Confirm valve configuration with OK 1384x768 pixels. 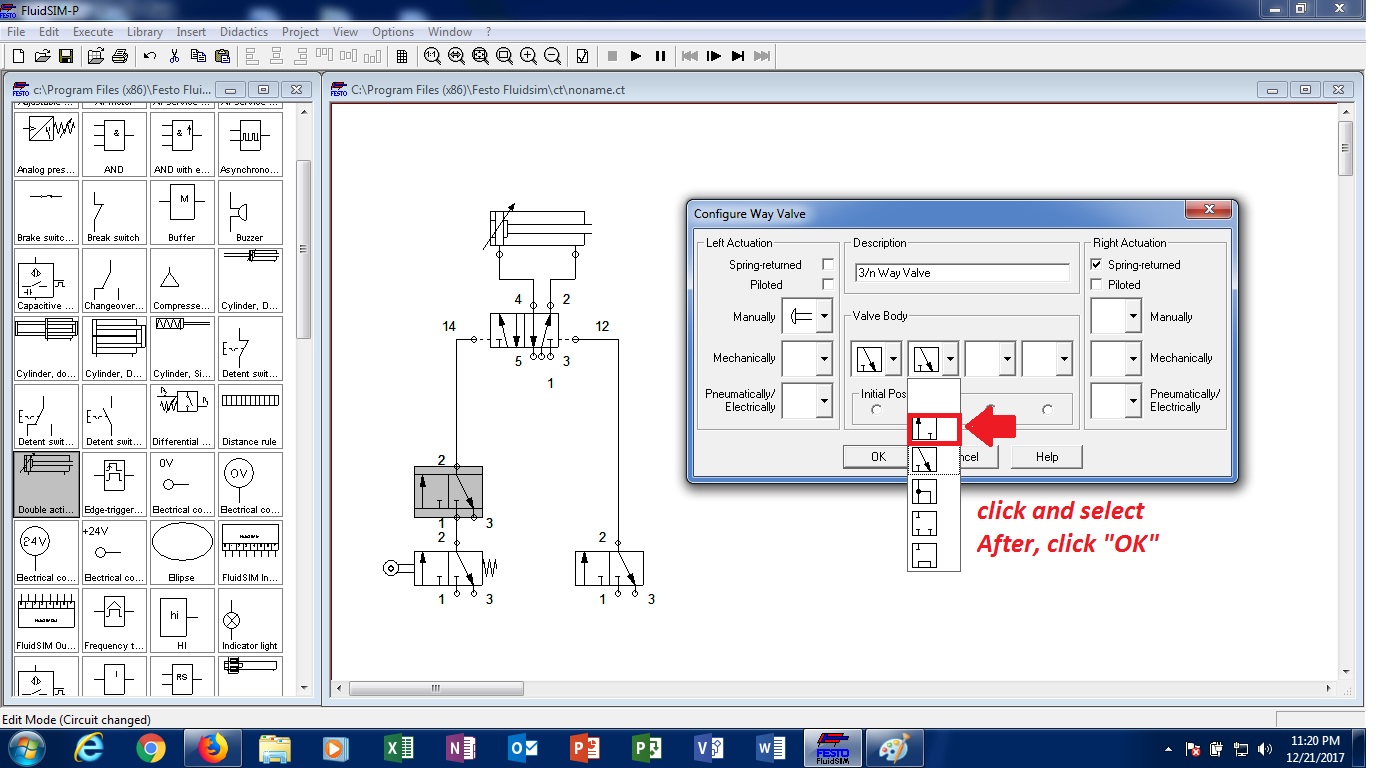(x=878, y=457)
